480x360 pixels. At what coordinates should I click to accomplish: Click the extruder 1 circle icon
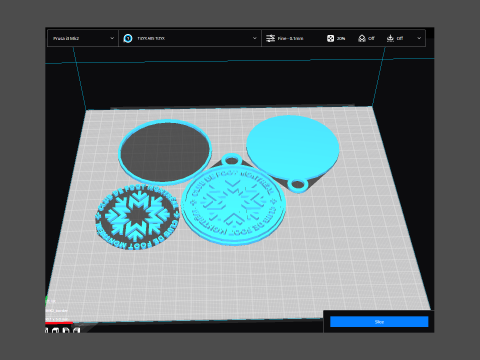128,38
